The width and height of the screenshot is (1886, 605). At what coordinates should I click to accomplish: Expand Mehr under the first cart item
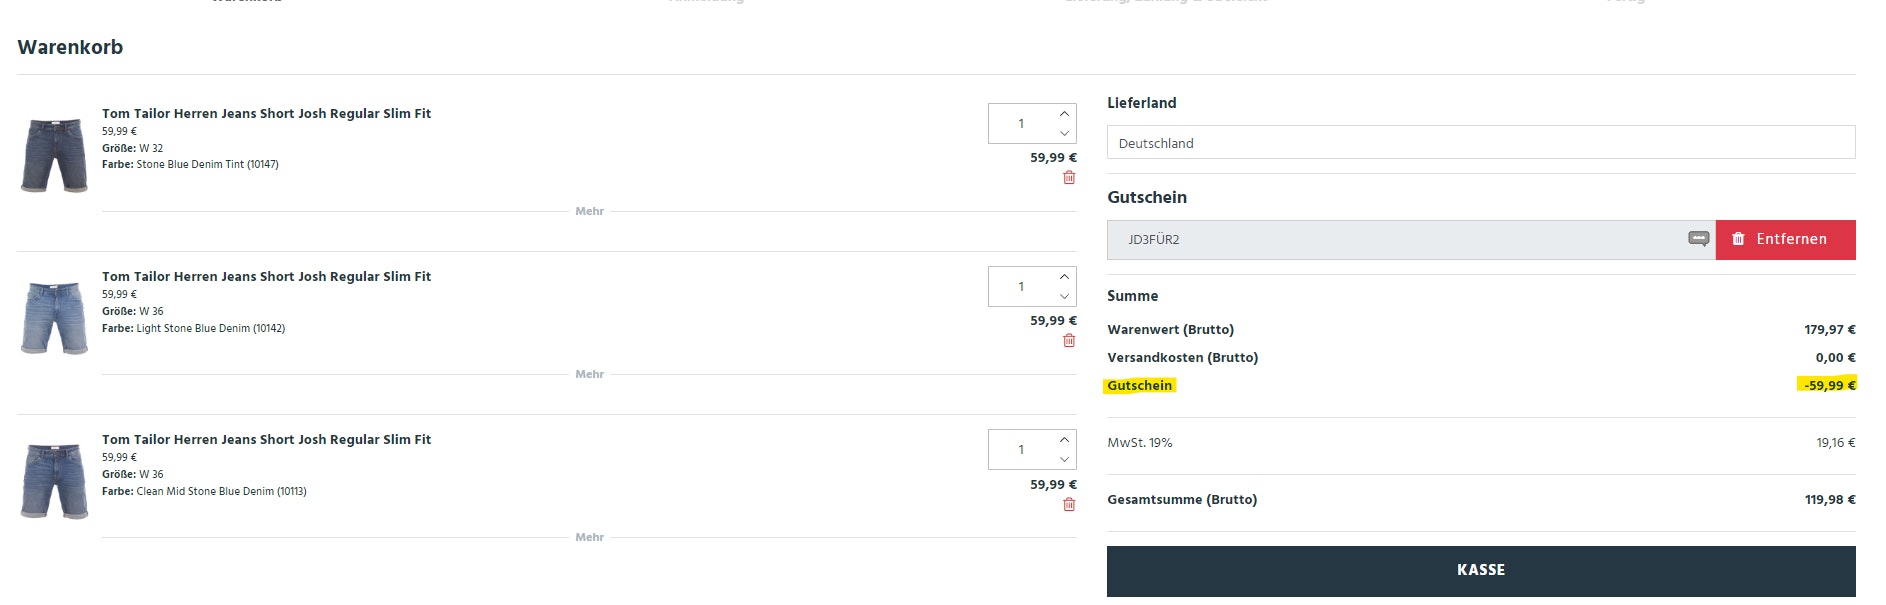[x=590, y=211]
